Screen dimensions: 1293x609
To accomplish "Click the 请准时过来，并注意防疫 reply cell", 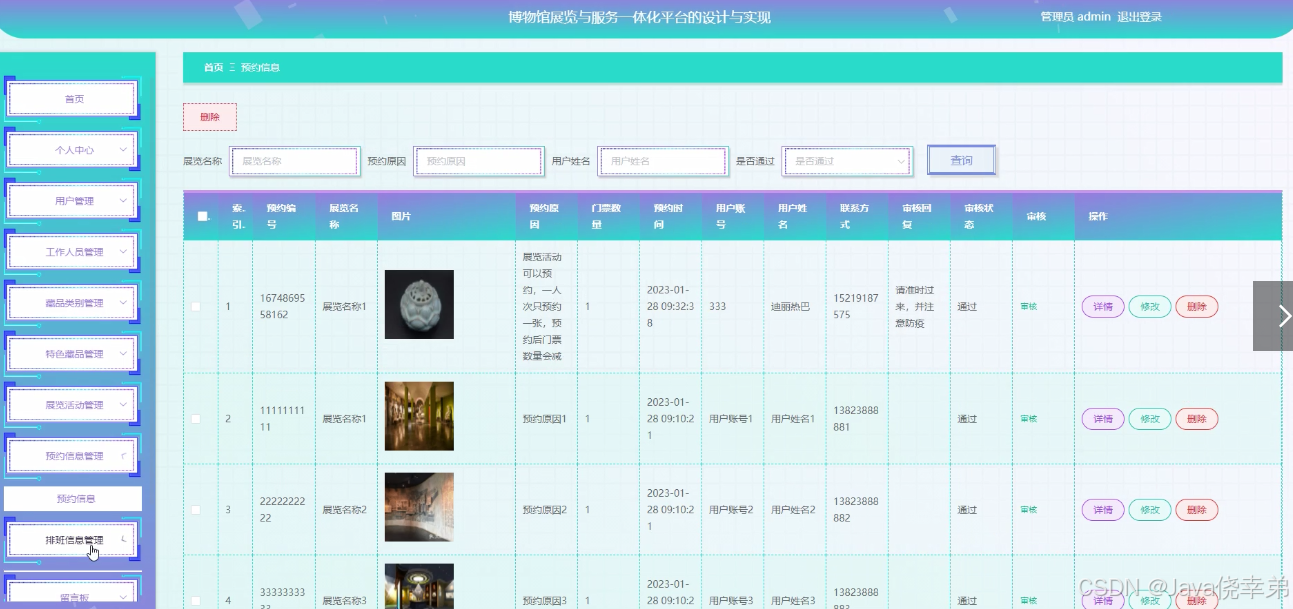I will click(x=917, y=306).
